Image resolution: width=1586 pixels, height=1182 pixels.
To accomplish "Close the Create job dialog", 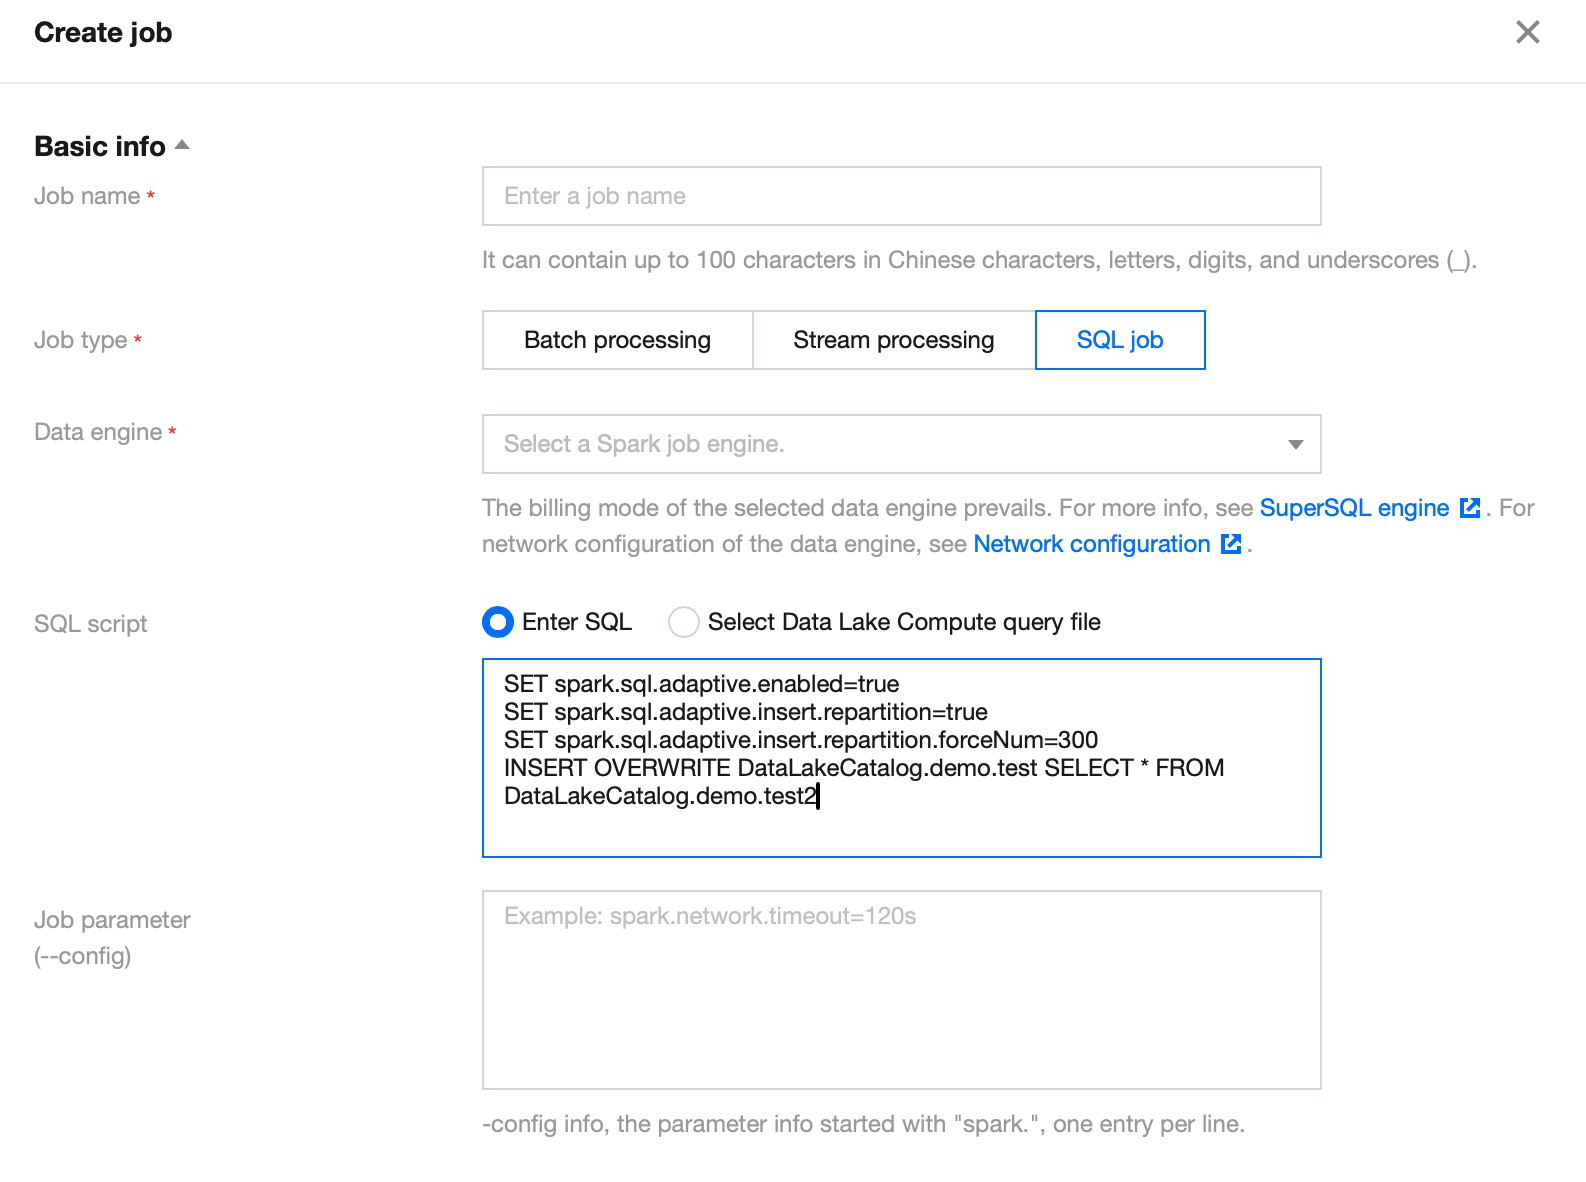I will tap(1527, 33).
